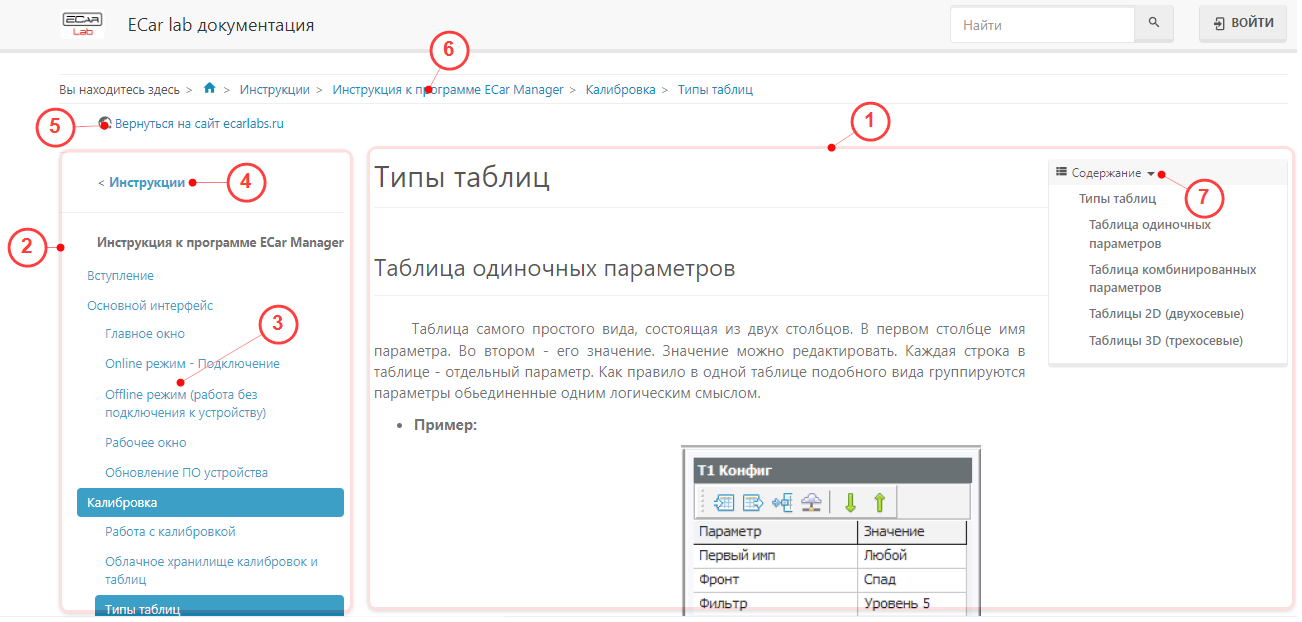Go back to Инструкции in sidebar
Viewport: 1302px width, 622px height.
click(147, 182)
